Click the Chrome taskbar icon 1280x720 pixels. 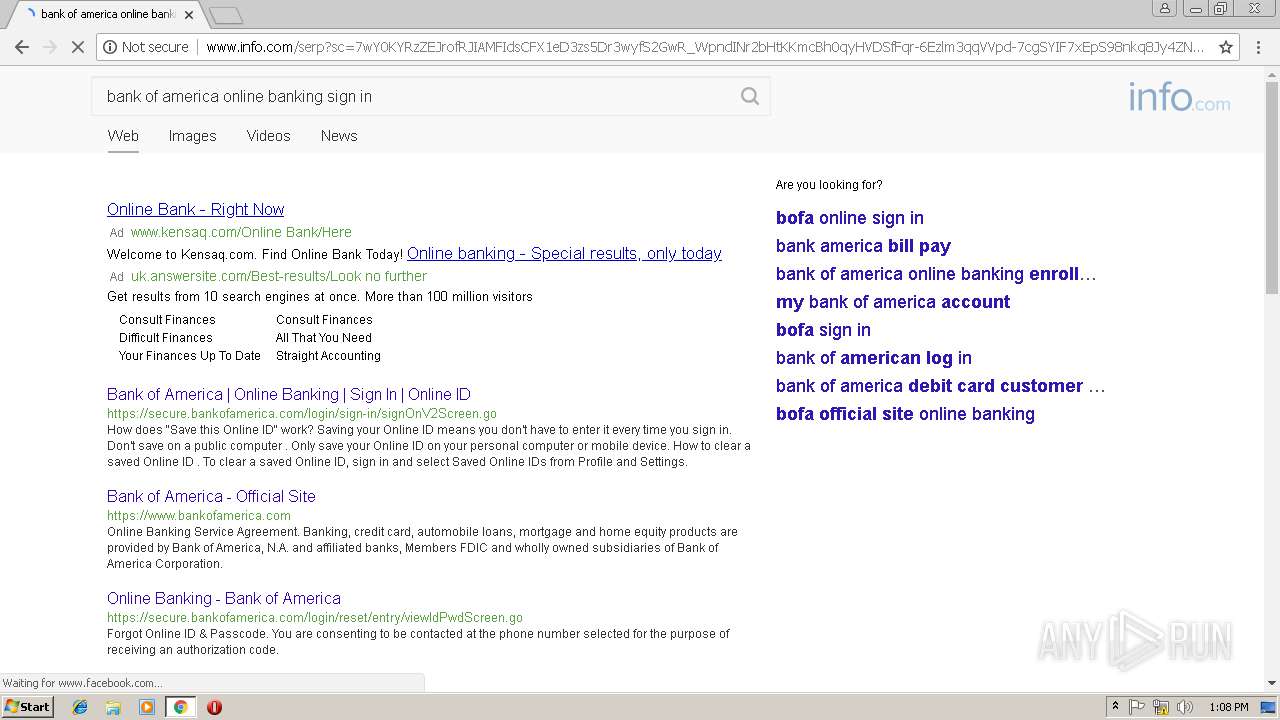click(x=180, y=707)
